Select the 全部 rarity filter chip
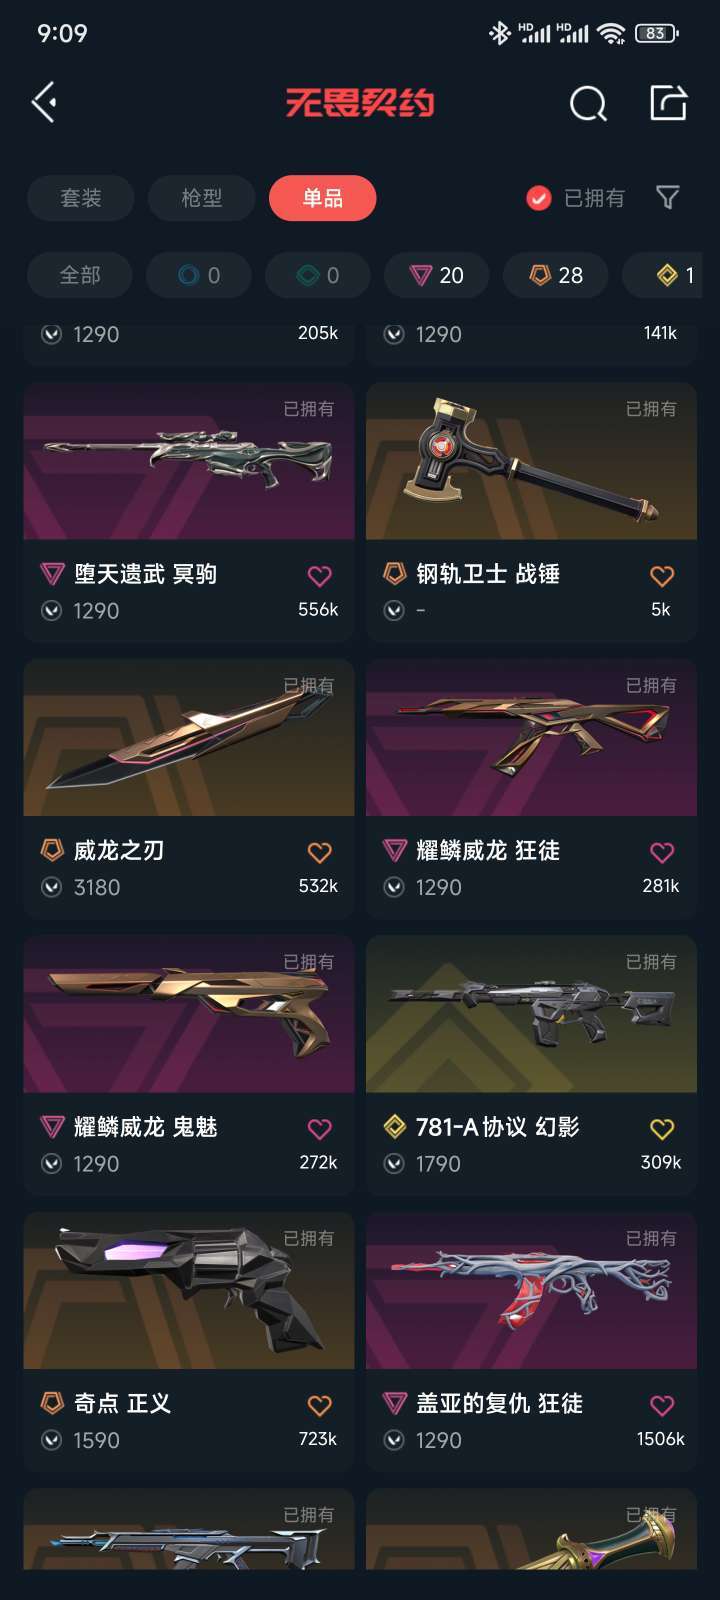The image size is (720, 1600). (80, 275)
